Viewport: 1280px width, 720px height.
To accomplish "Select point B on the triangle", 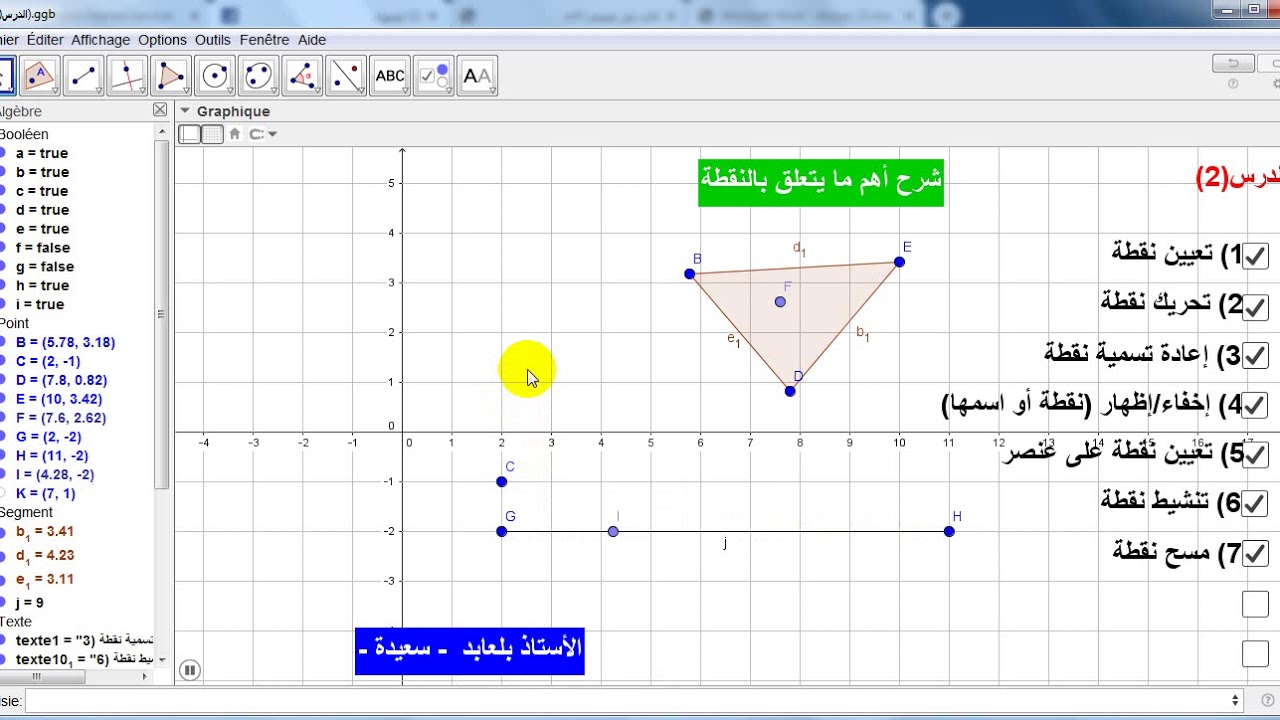I will pyautogui.click(x=690, y=274).
